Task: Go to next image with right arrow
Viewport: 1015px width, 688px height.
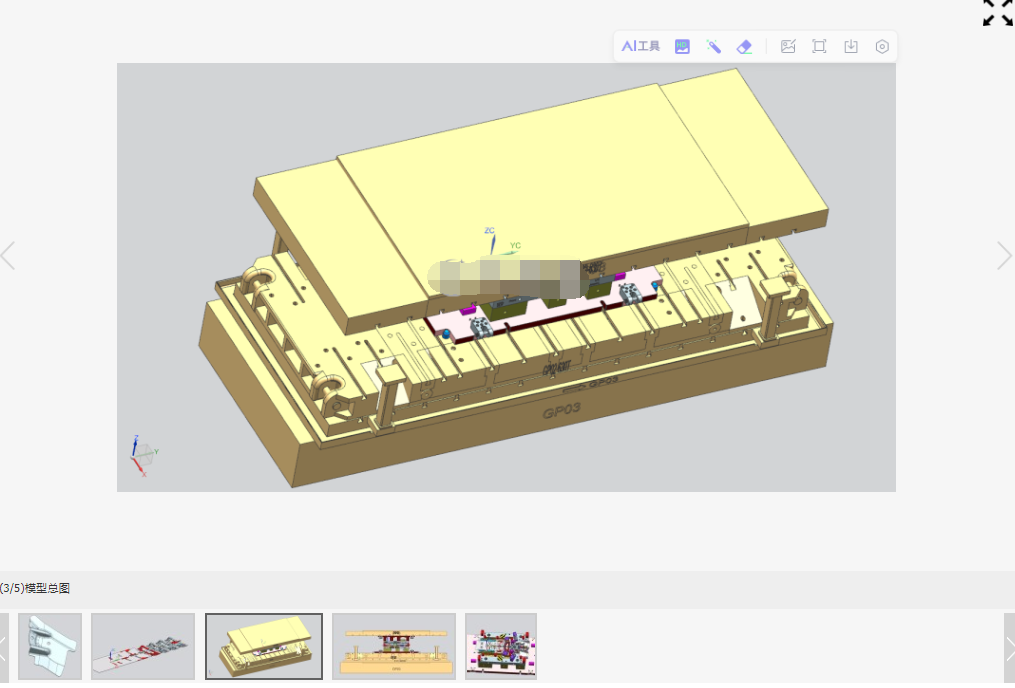Action: tap(1004, 256)
